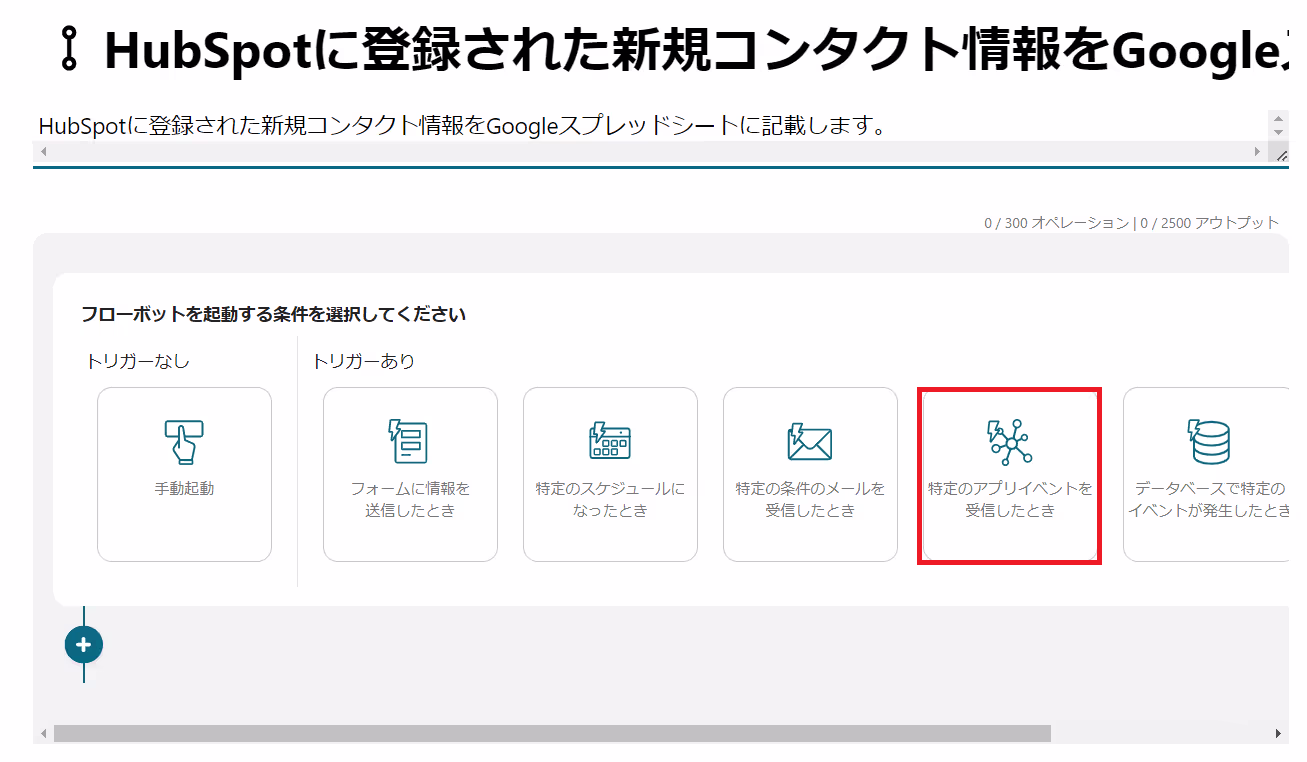The height and width of the screenshot is (762, 1307).
Task: Select the email received envelope icon
Action: (x=810, y=441)
